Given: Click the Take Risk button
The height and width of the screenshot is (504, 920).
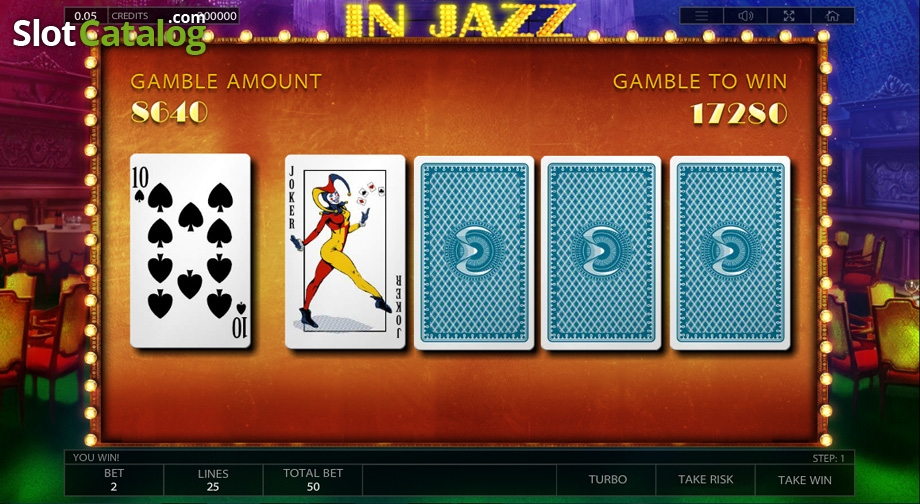Looking at the screenshot, I should 705,479.
